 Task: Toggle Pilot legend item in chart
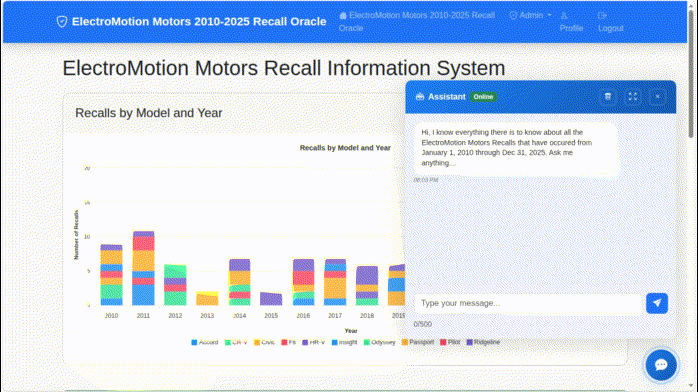tap(450, 342)
